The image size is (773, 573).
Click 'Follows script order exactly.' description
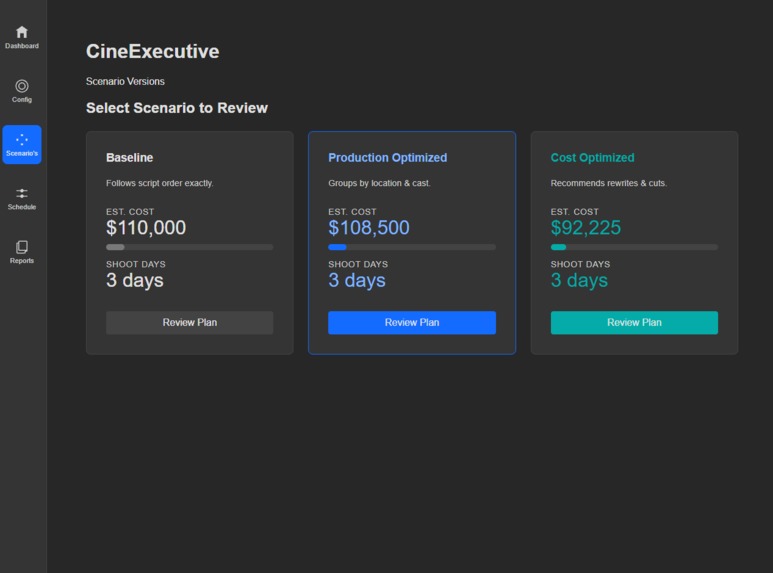(160, 183)
